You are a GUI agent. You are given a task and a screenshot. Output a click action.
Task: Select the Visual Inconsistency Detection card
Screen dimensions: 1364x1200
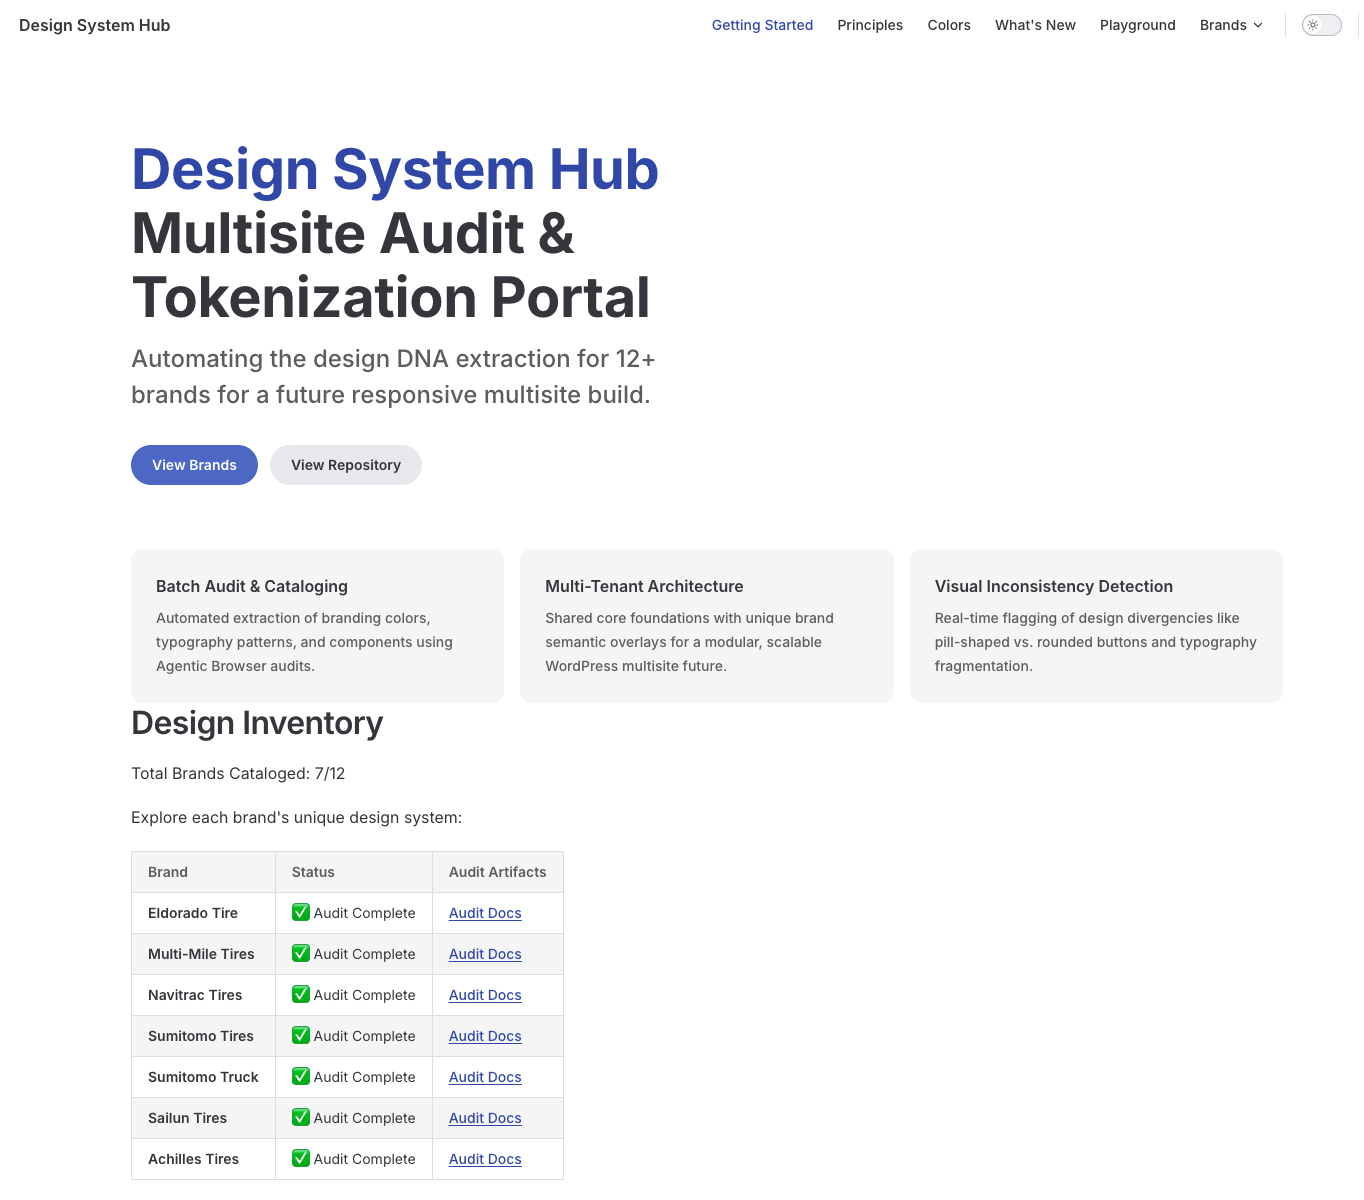[1096, 626]
